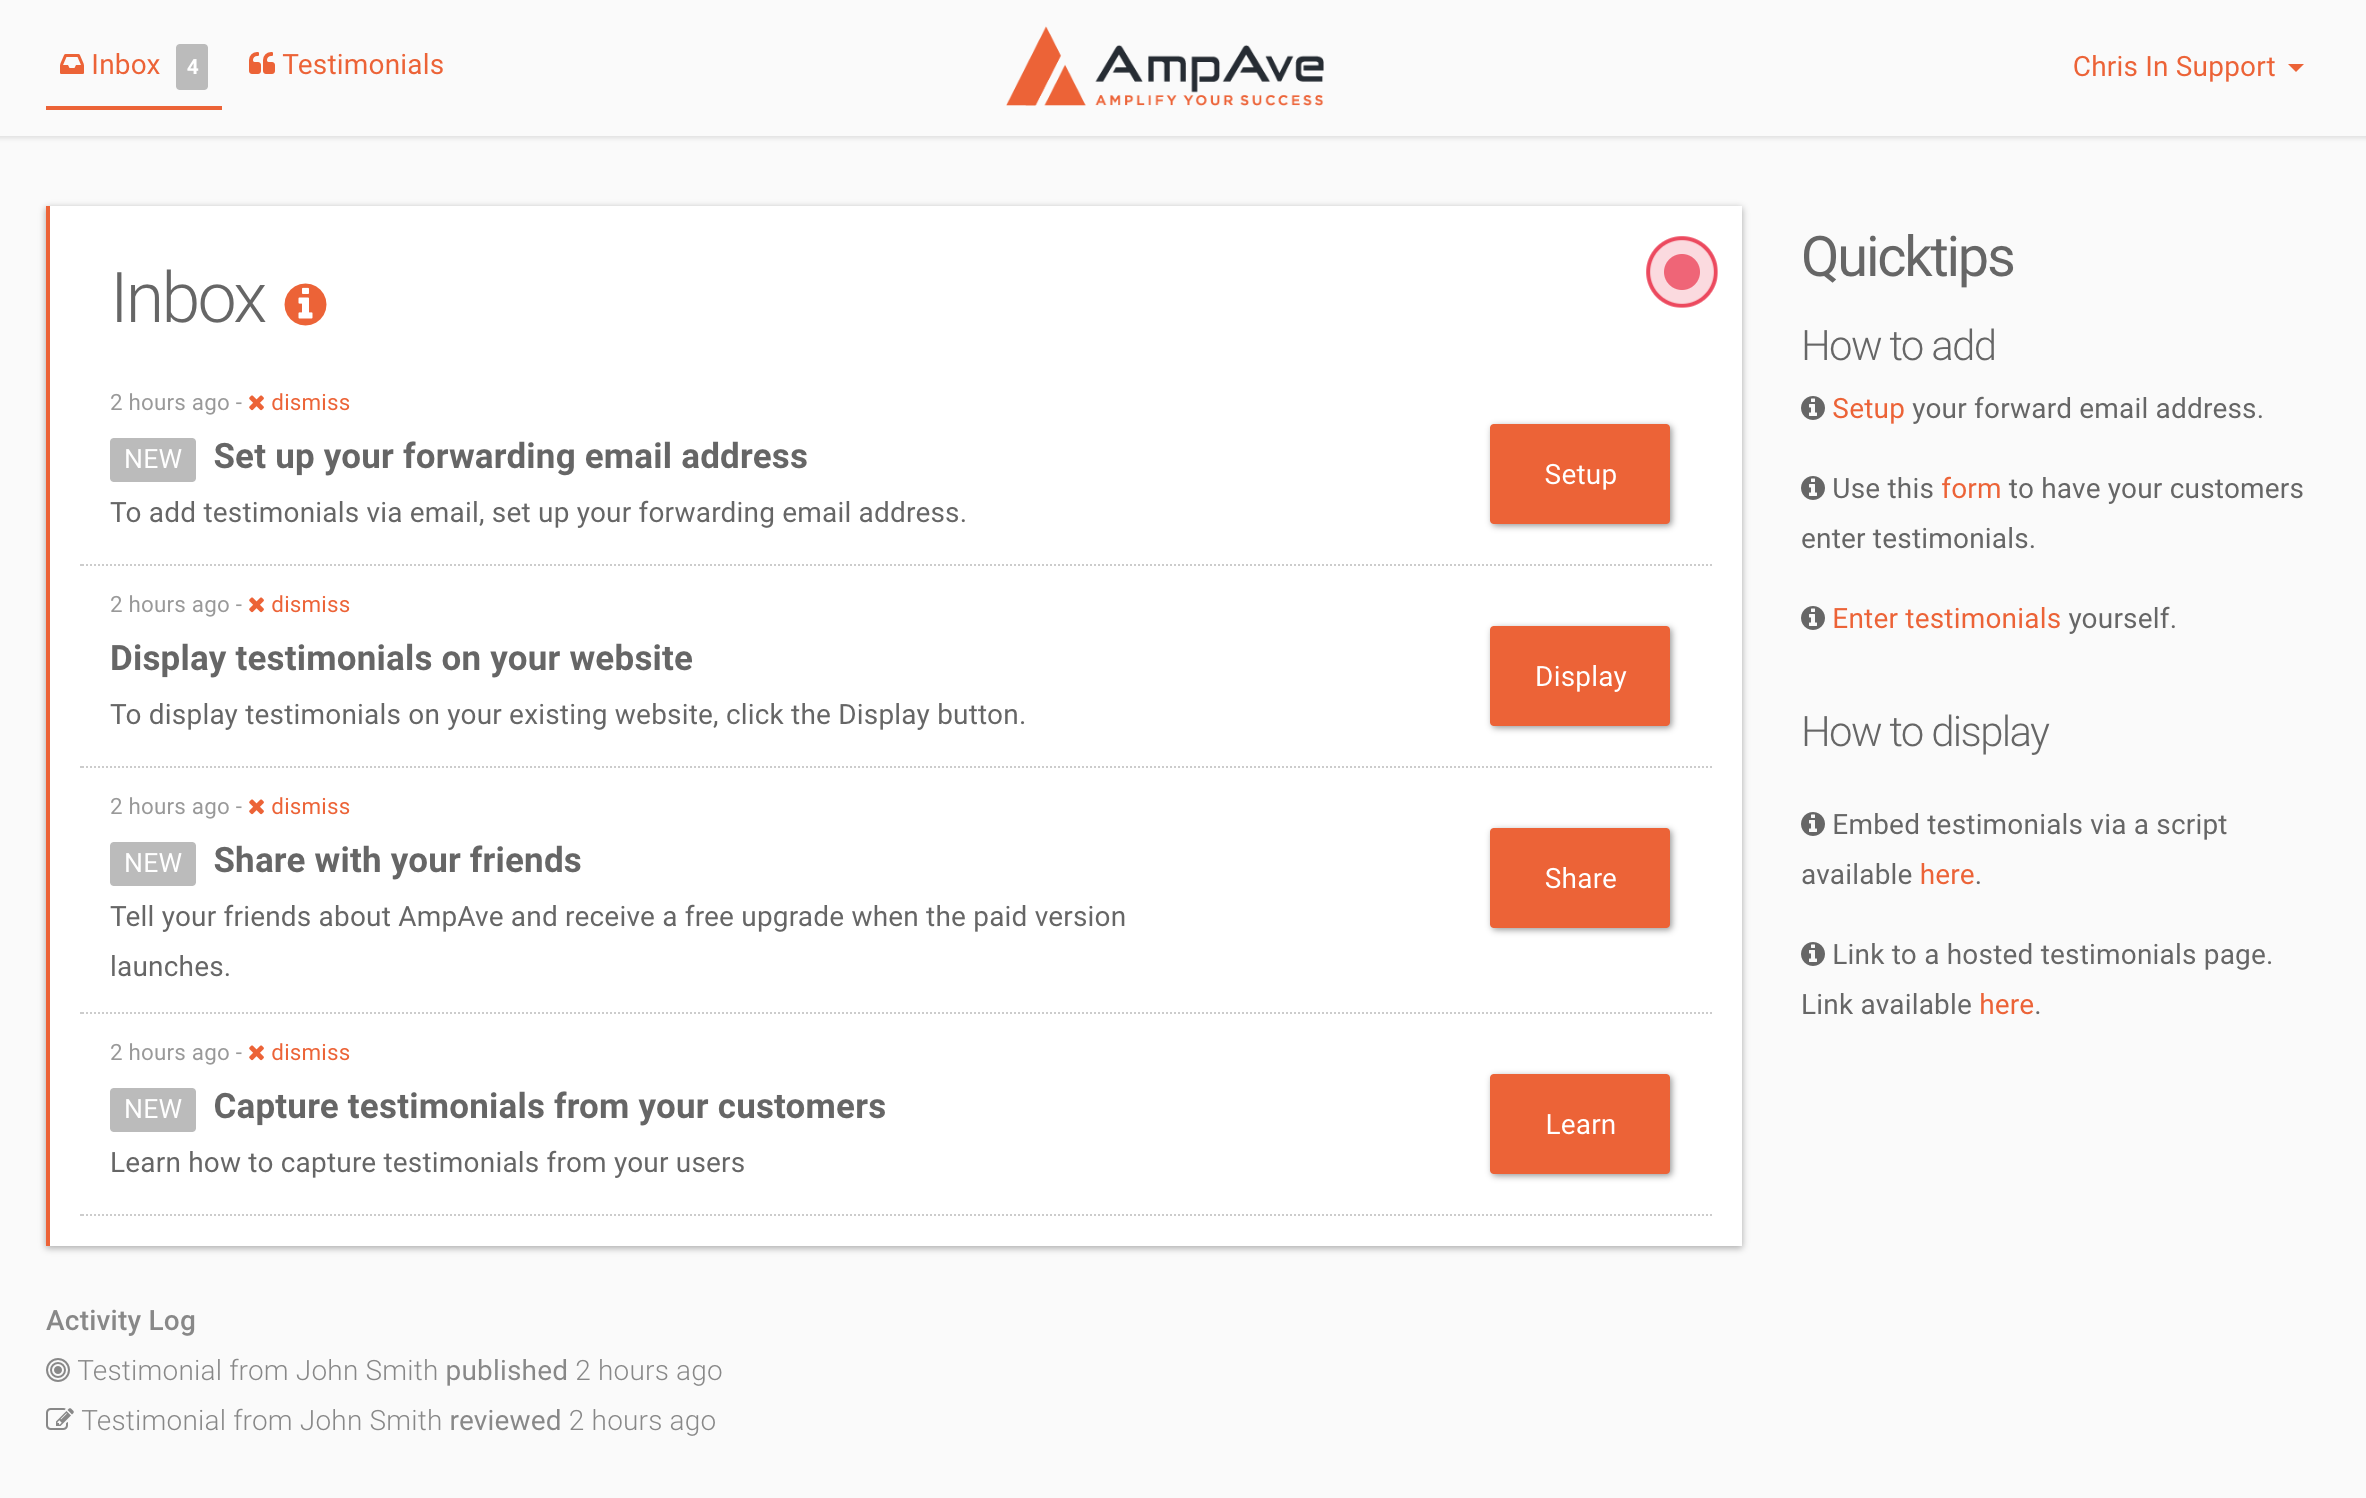Click the AmpAve triangle logo
The image size is (2366, 1498).
coord(1046,67)
